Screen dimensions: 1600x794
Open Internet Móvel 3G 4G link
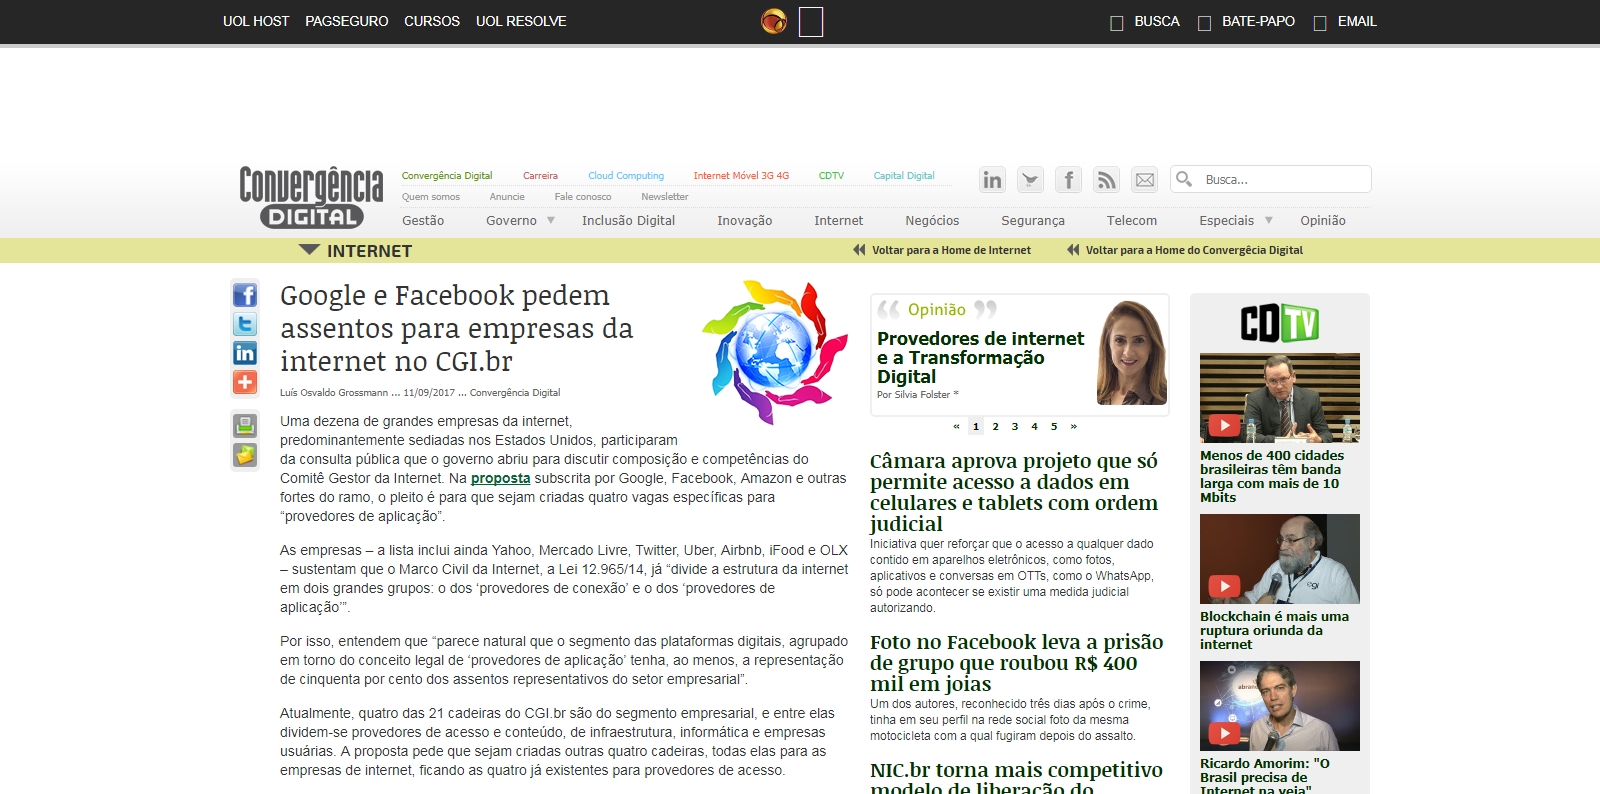pos(741,175)
